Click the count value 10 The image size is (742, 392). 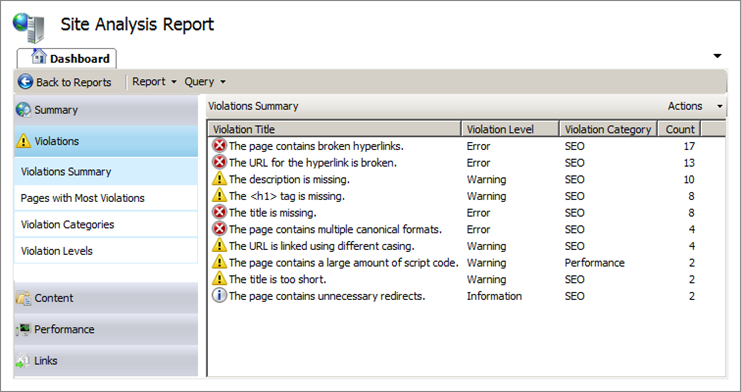(689, 179)
